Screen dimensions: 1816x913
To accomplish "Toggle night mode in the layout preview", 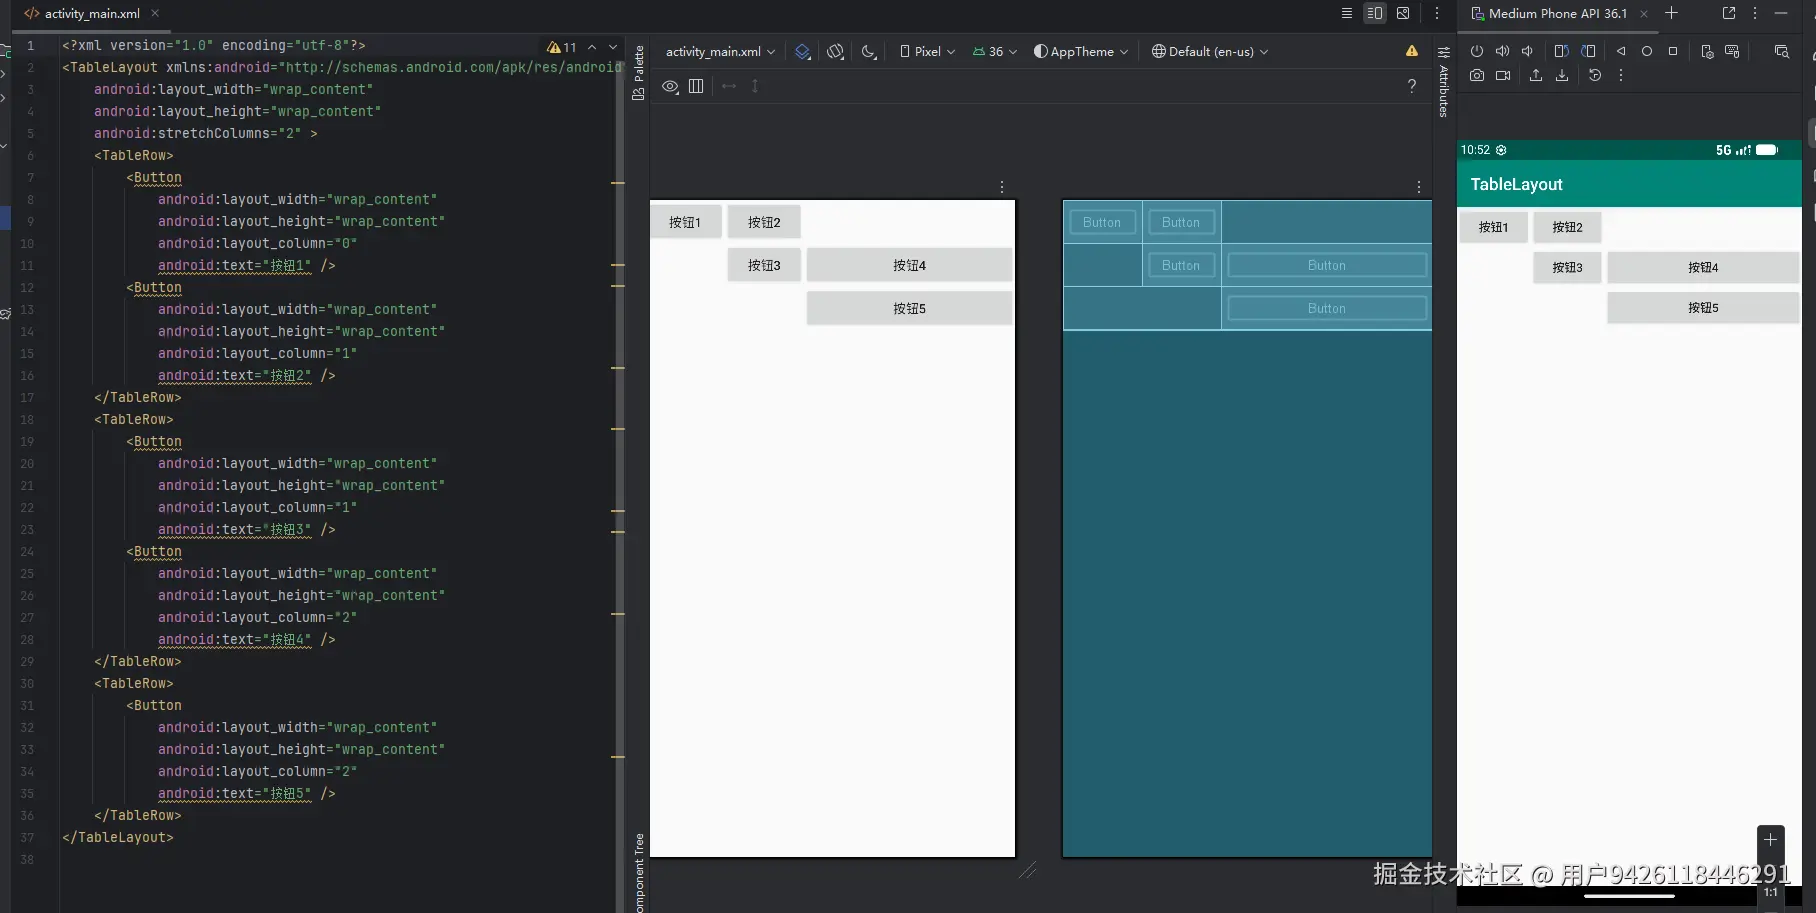I will [x=869, y=52].
